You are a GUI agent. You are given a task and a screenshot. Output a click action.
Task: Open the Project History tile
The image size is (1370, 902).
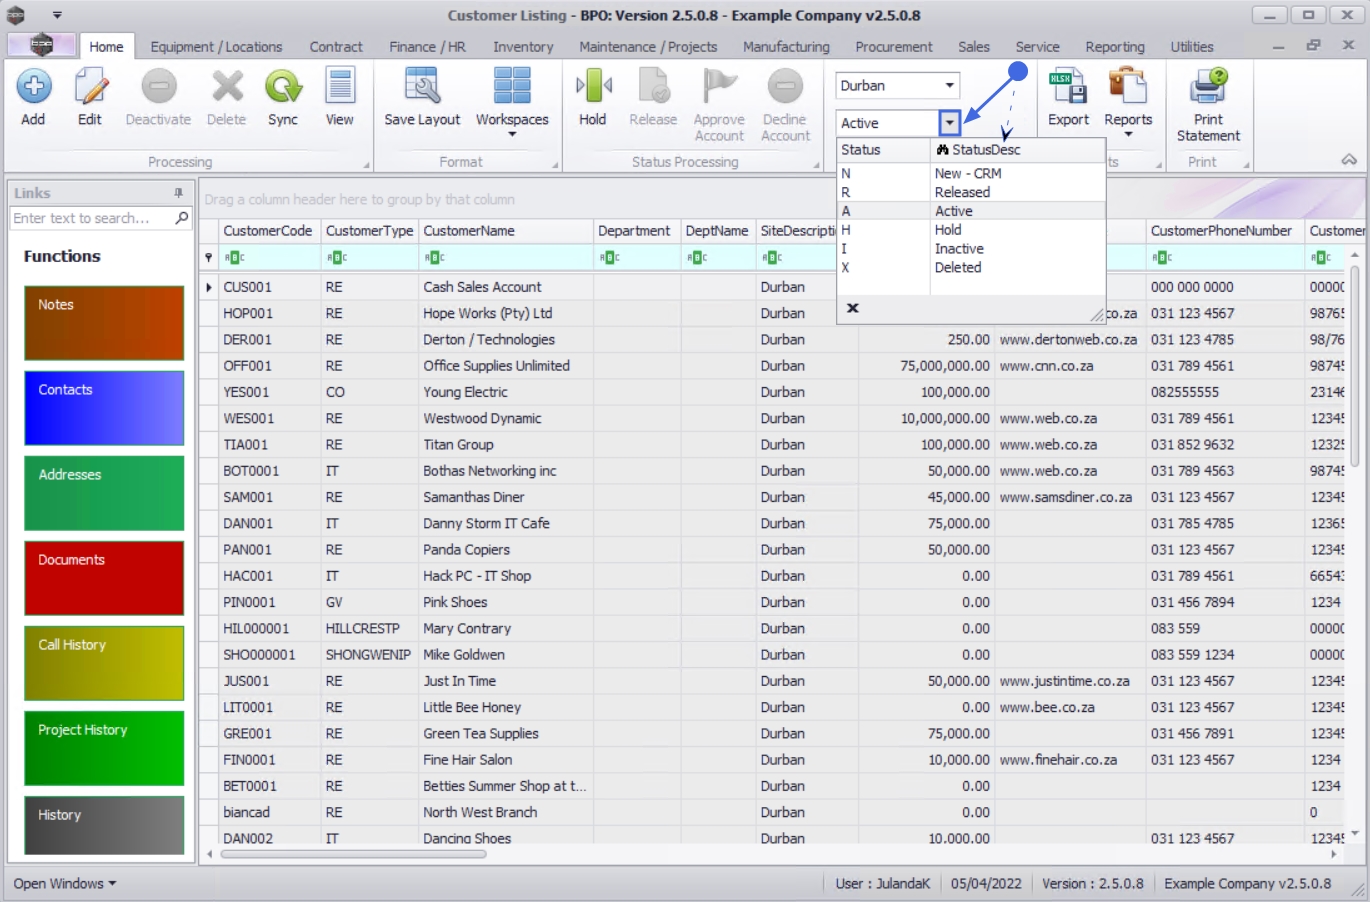pyautogui.click(x=104, y=748)
